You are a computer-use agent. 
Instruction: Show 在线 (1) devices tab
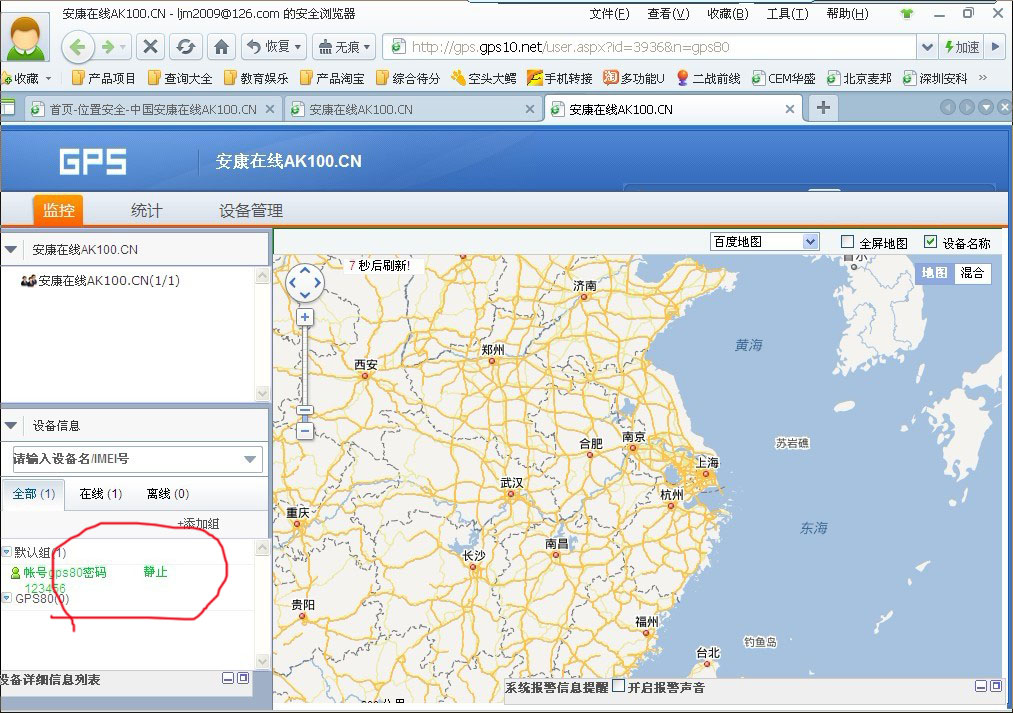pyautogui.click(x=100, y=493)
